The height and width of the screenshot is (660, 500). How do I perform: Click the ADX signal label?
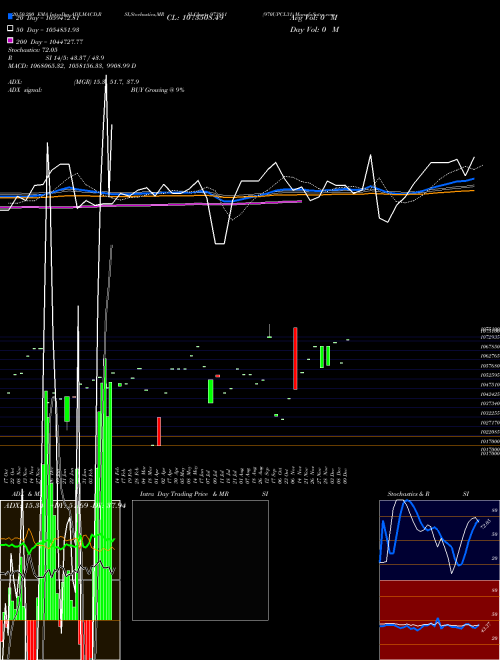(x=25, y=90)
